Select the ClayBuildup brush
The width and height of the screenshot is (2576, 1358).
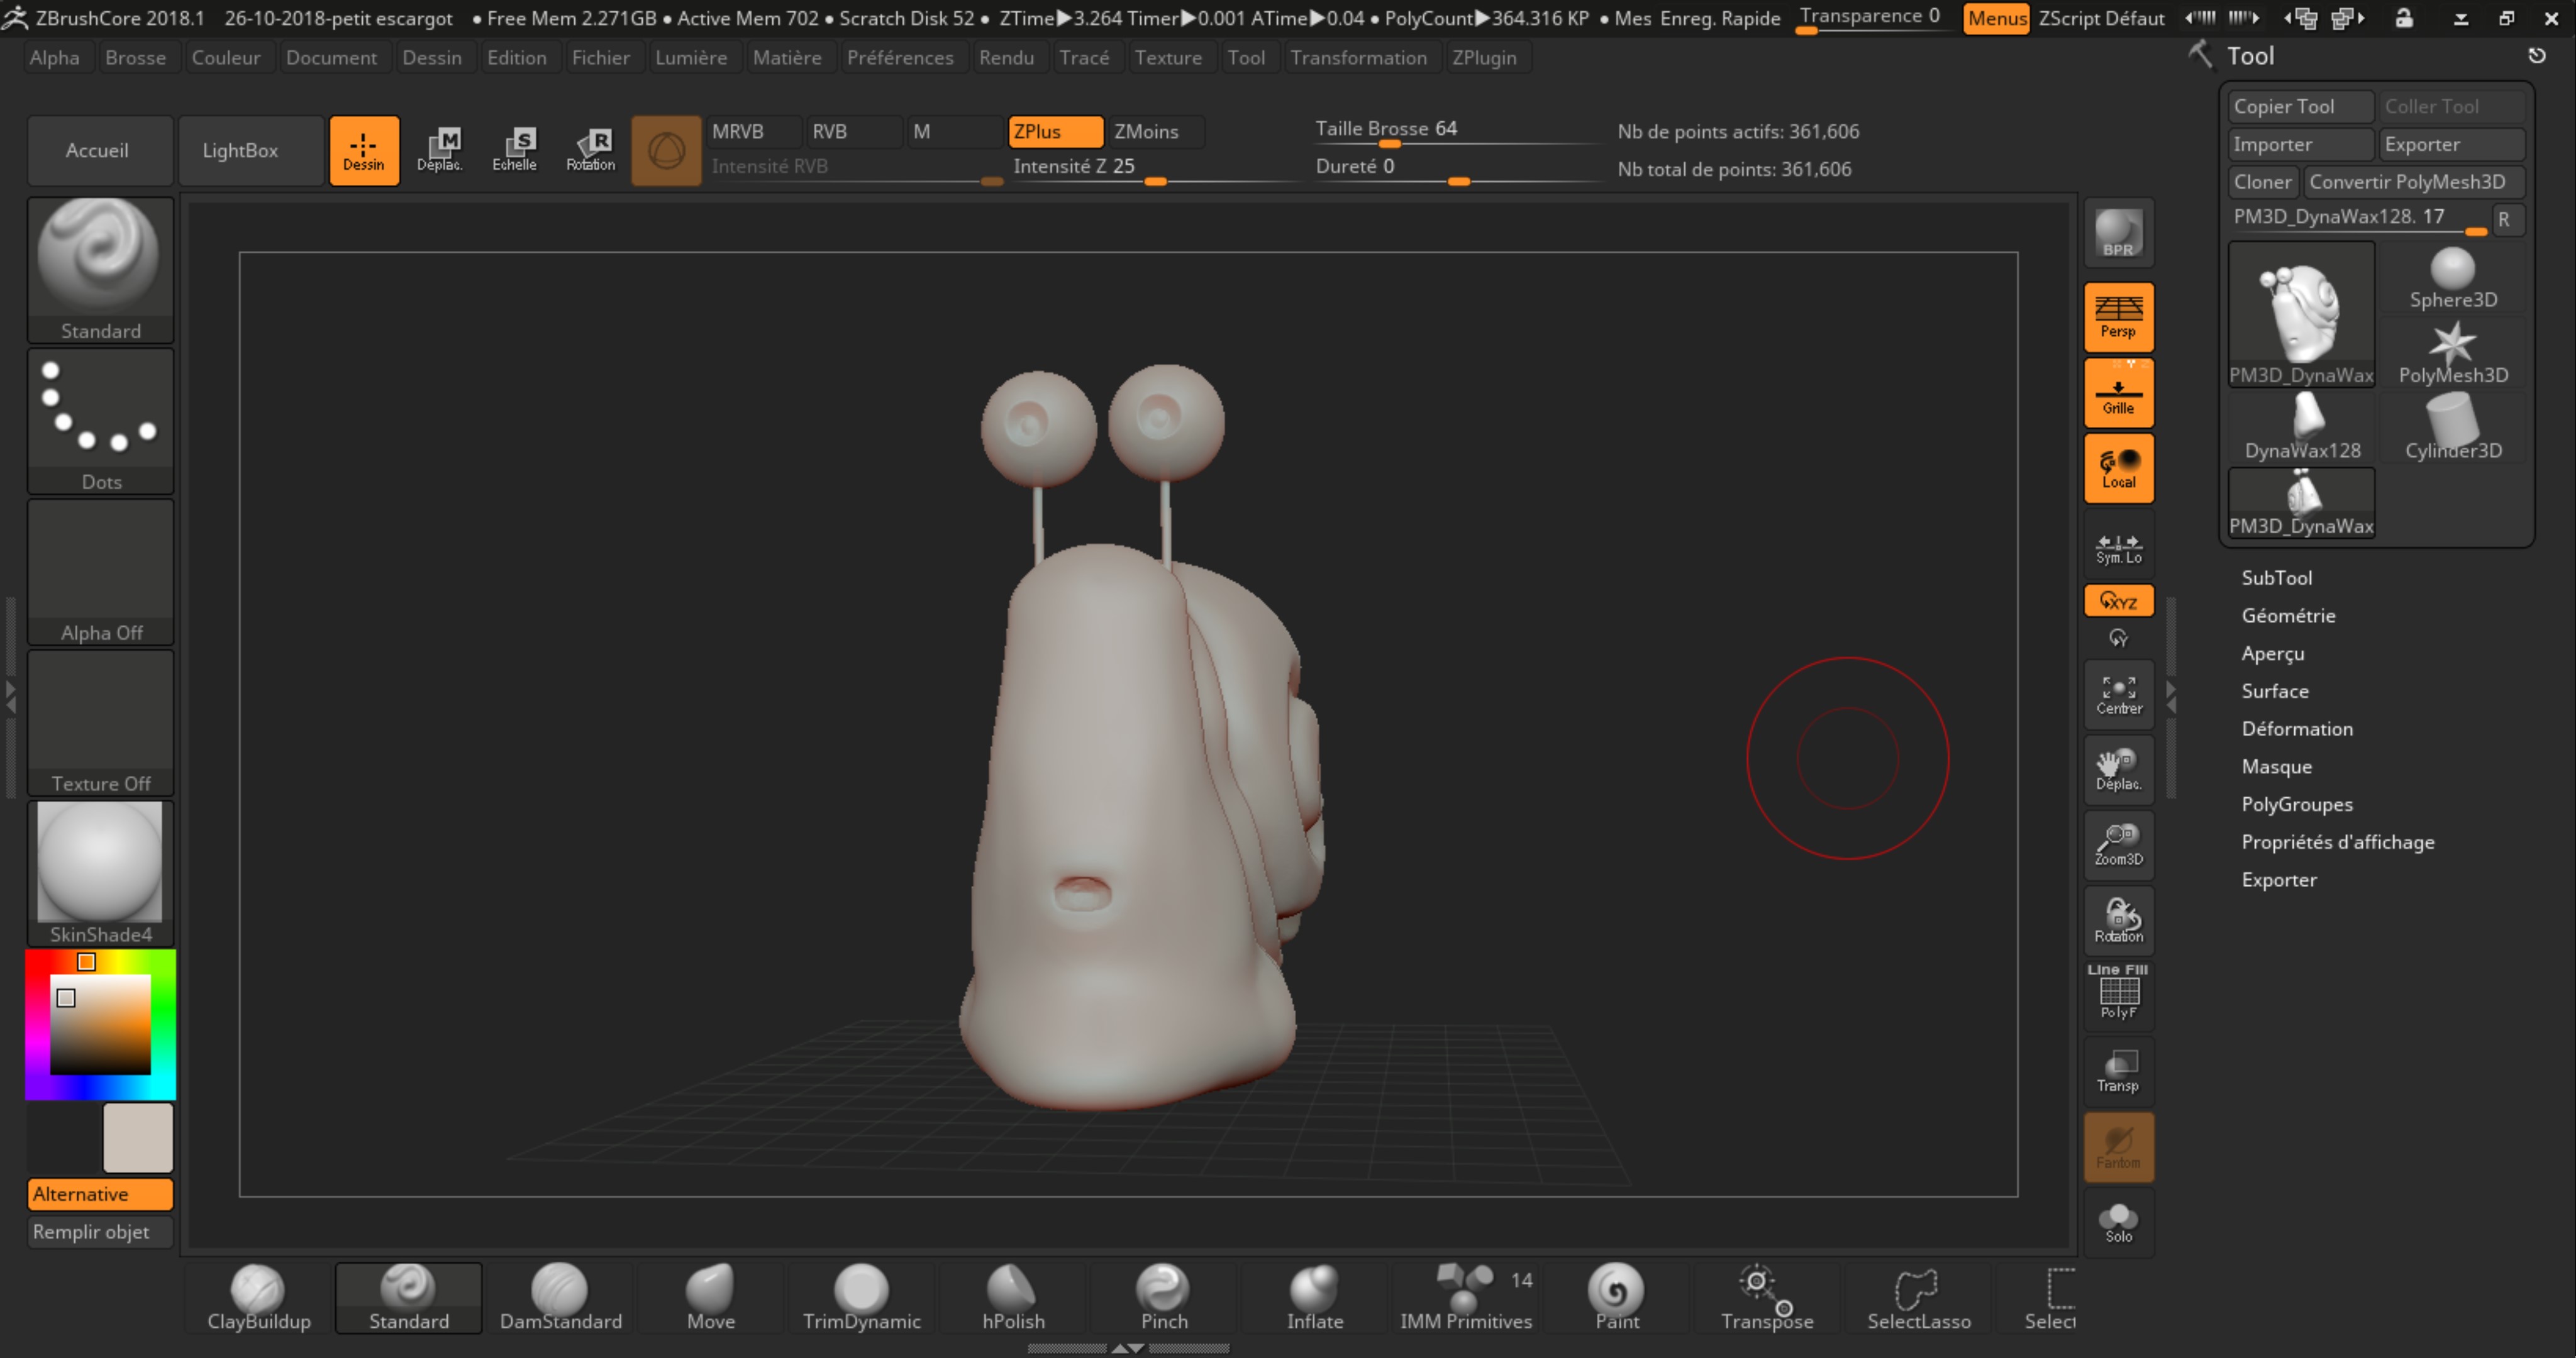(x=258, y=1296)
